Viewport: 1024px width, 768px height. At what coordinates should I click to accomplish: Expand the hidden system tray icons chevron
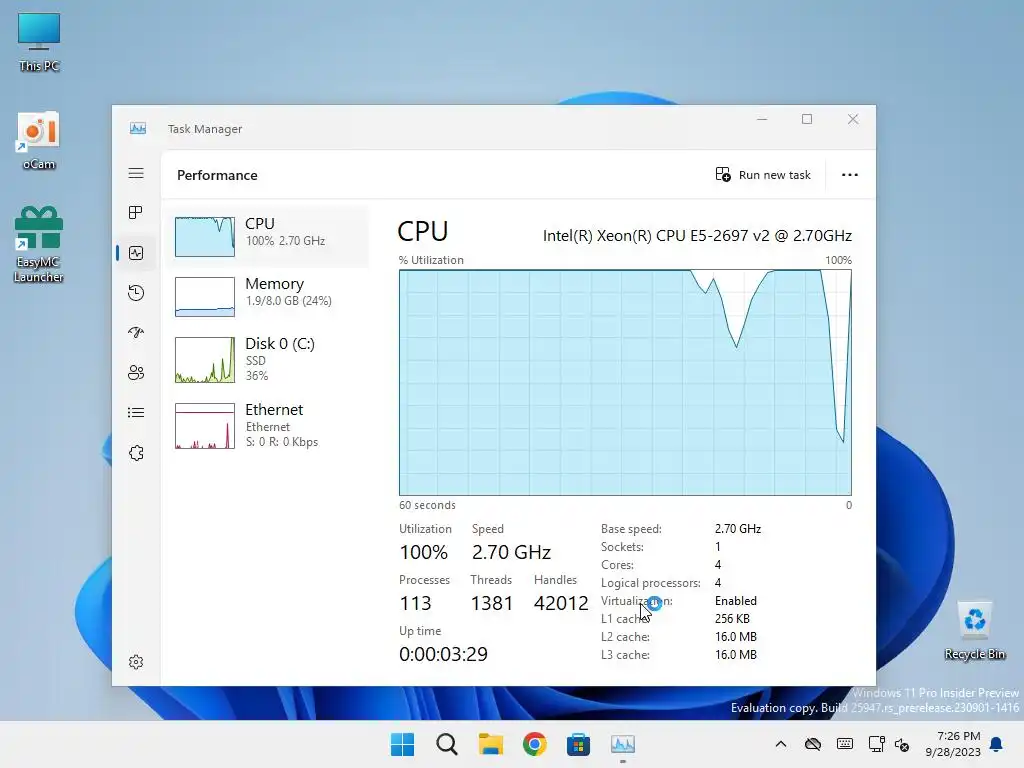pyautogui.click(x=780, y=744)
